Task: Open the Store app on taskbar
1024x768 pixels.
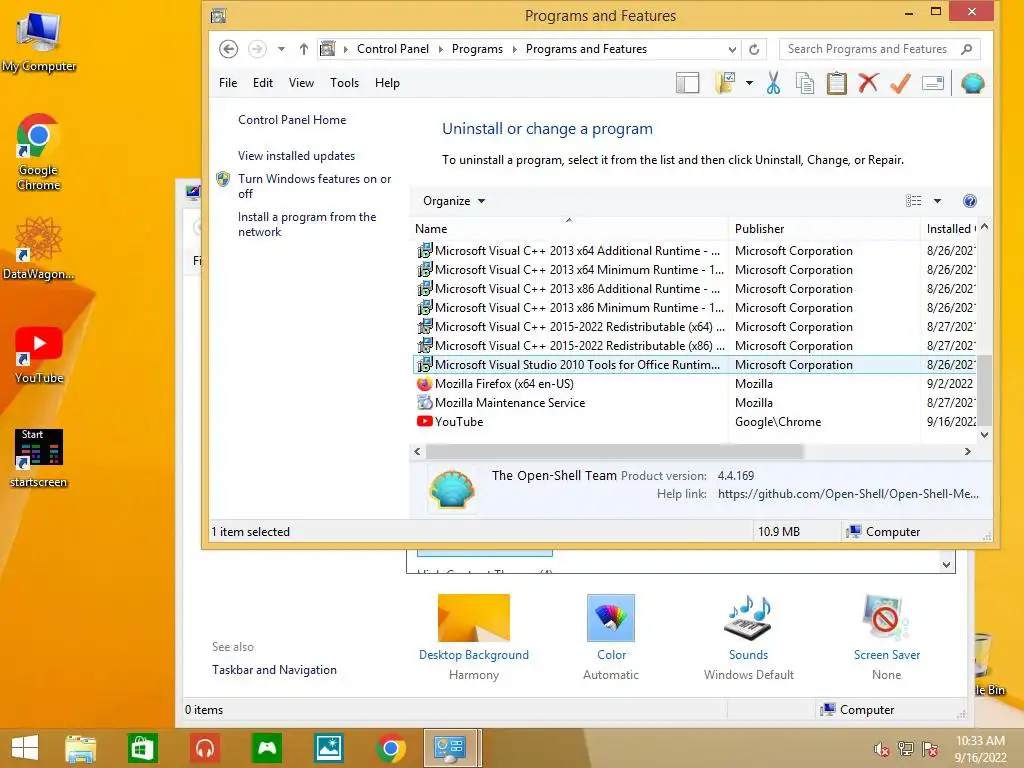Action: click(142, 748)
